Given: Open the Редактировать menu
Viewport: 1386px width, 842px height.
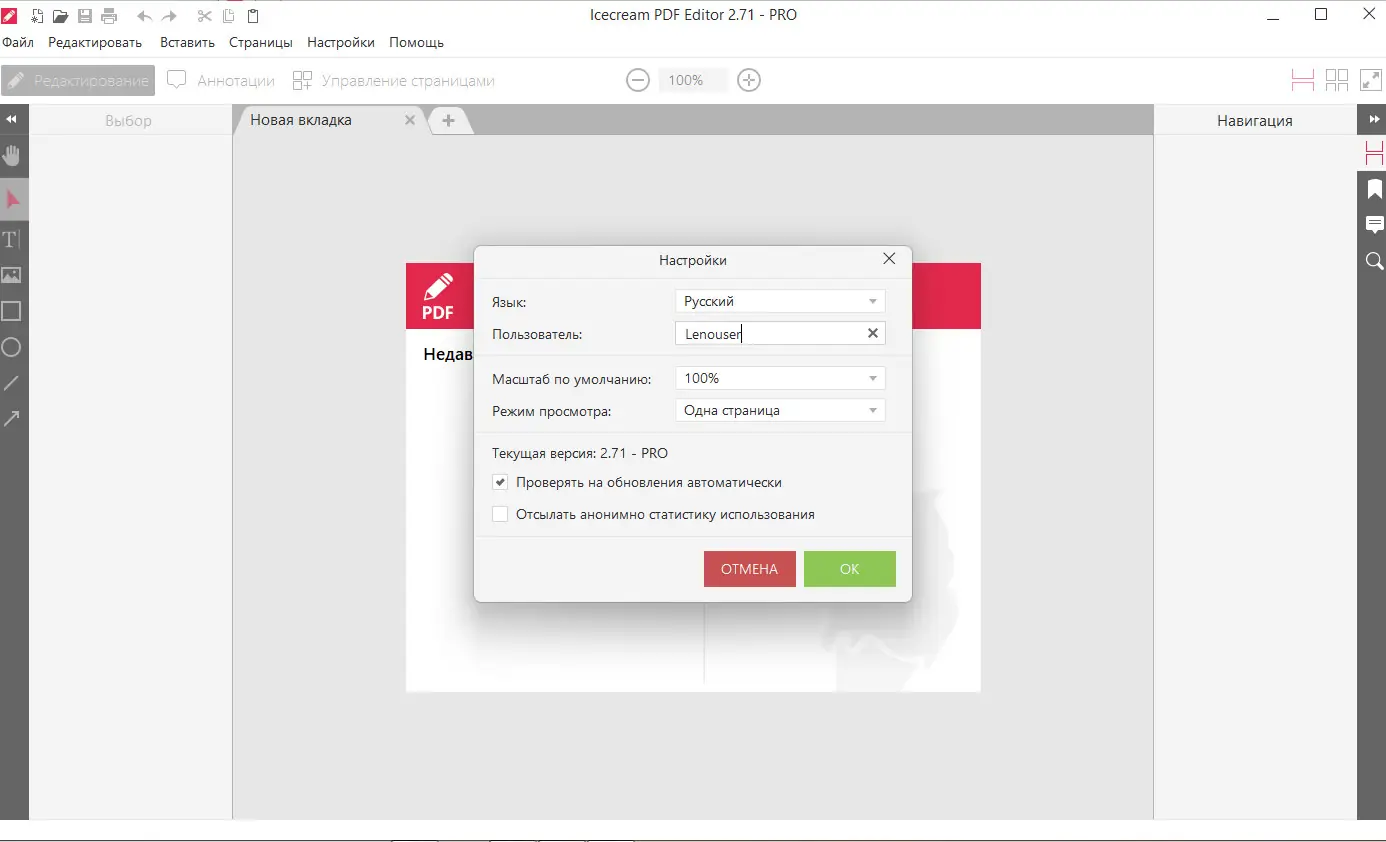Looking at the screenshot, I should [x=95, y=43].
